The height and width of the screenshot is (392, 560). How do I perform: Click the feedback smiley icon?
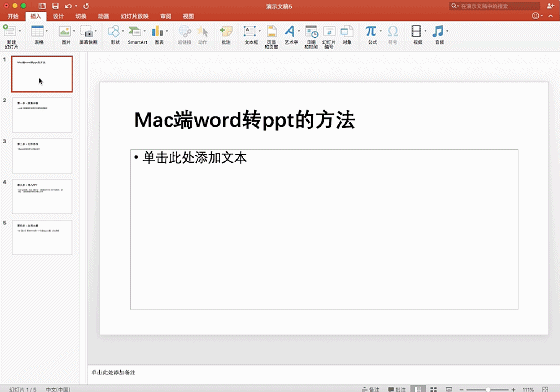(x=535, y=16)
